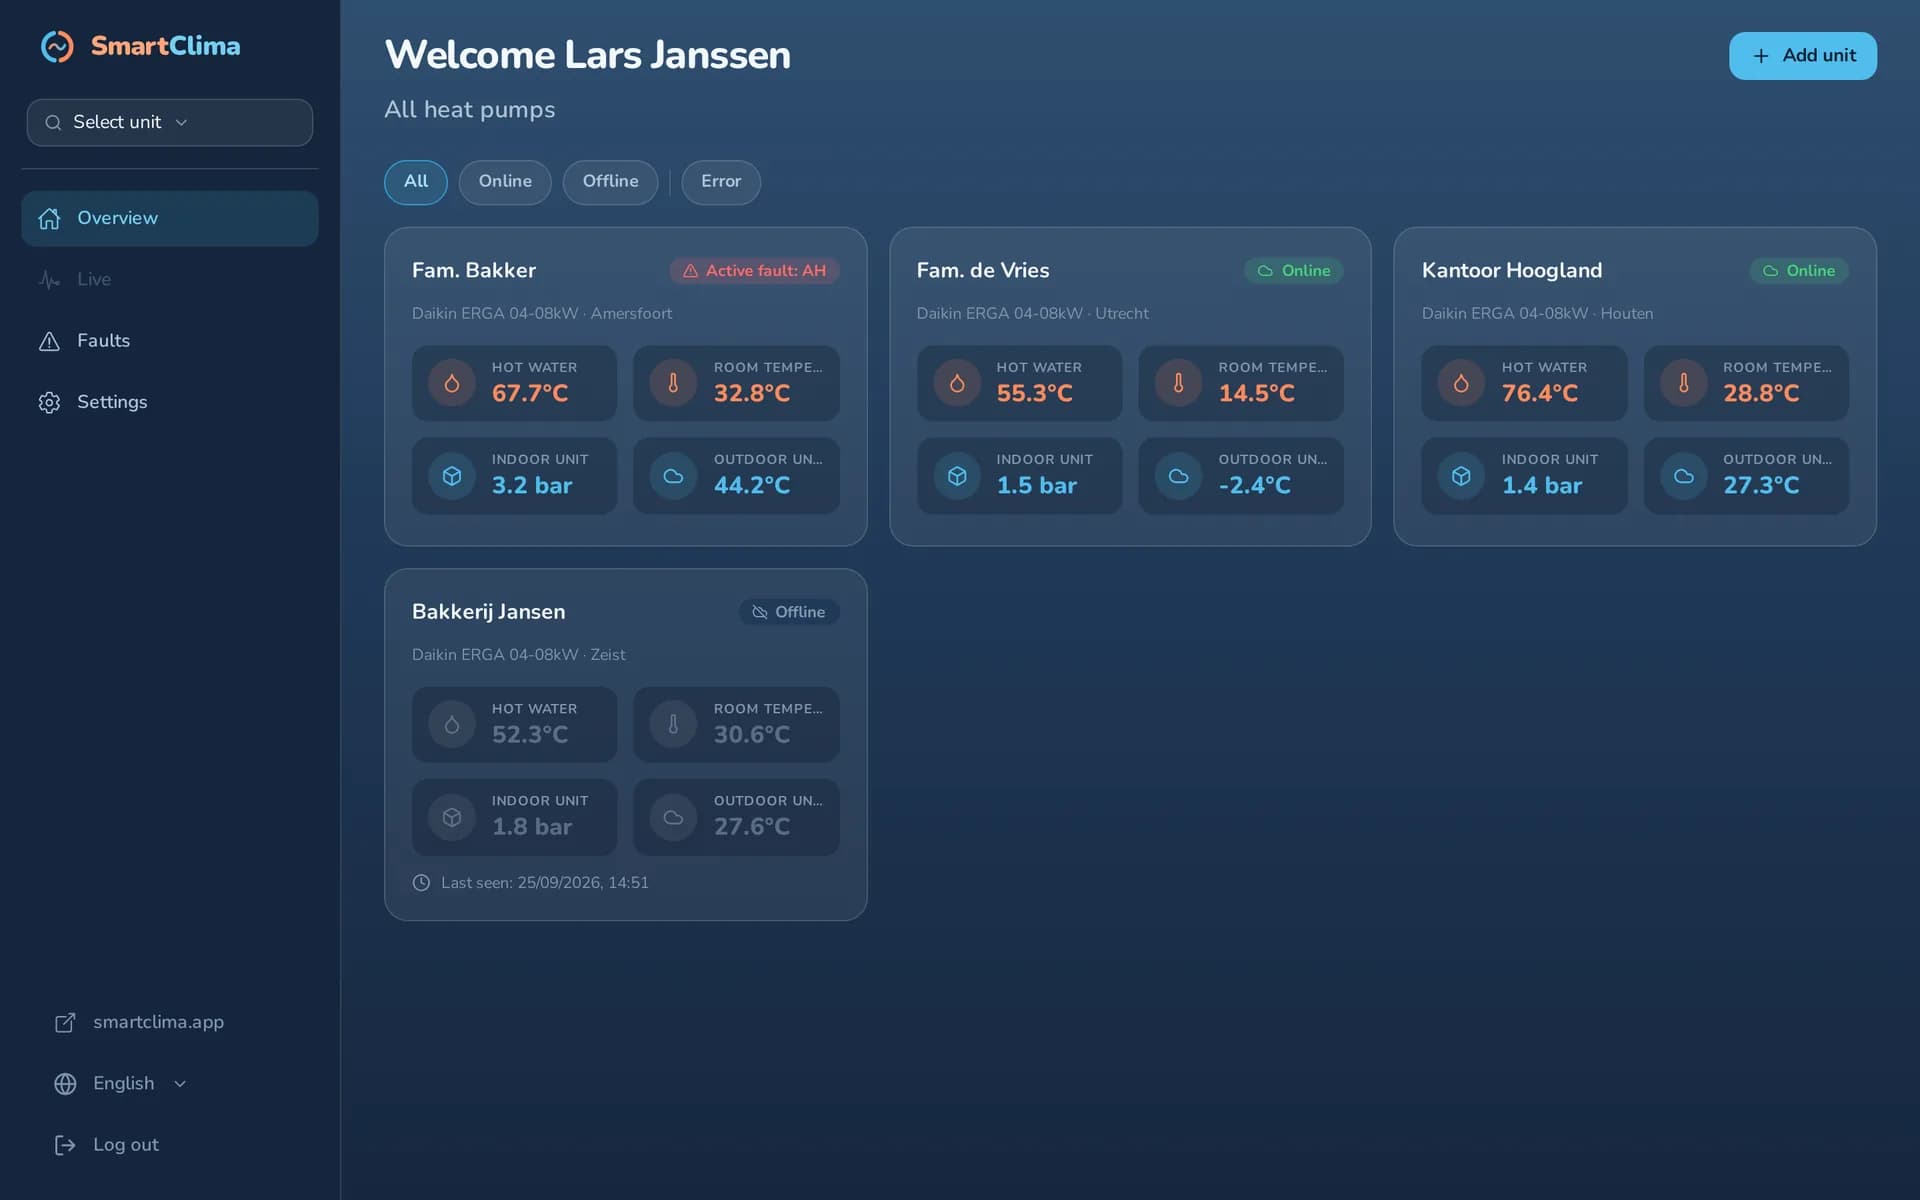
Task: Expand the English language selector
Action: (121, 1084)
